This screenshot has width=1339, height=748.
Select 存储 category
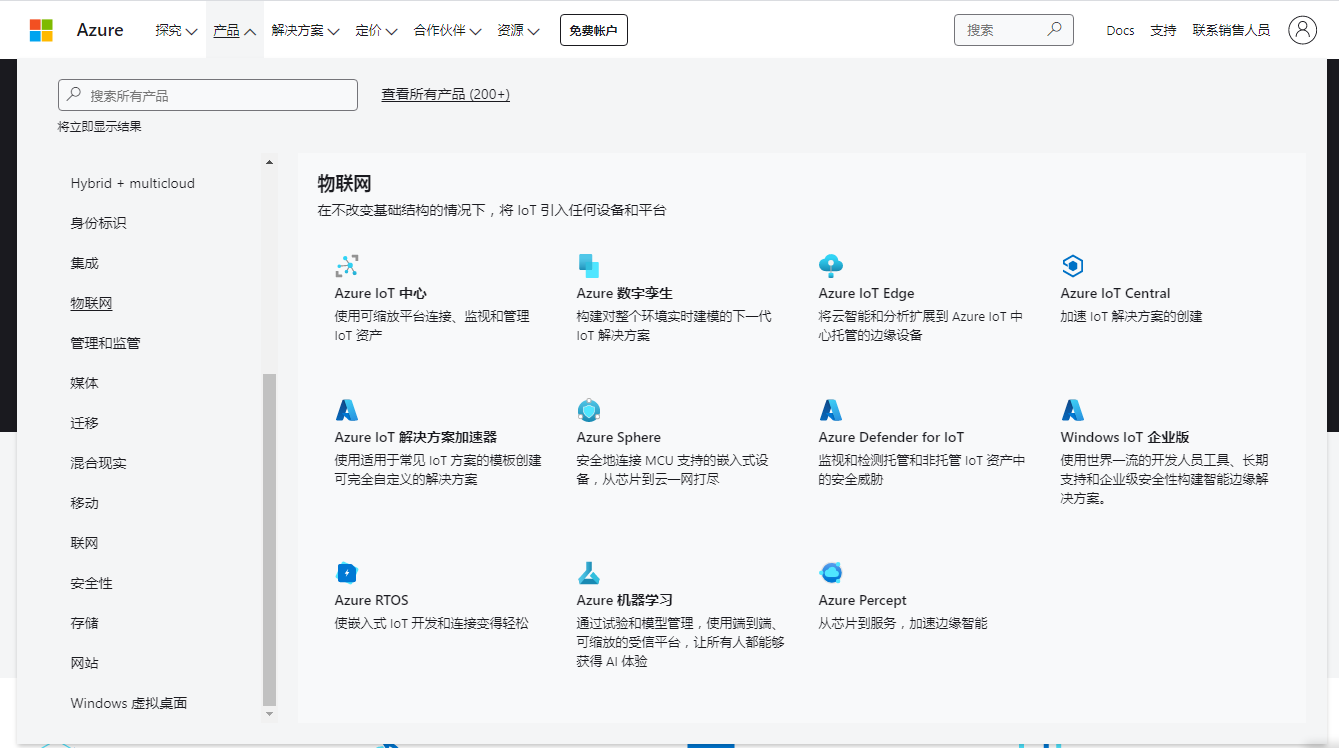click(x=84, y=623)
